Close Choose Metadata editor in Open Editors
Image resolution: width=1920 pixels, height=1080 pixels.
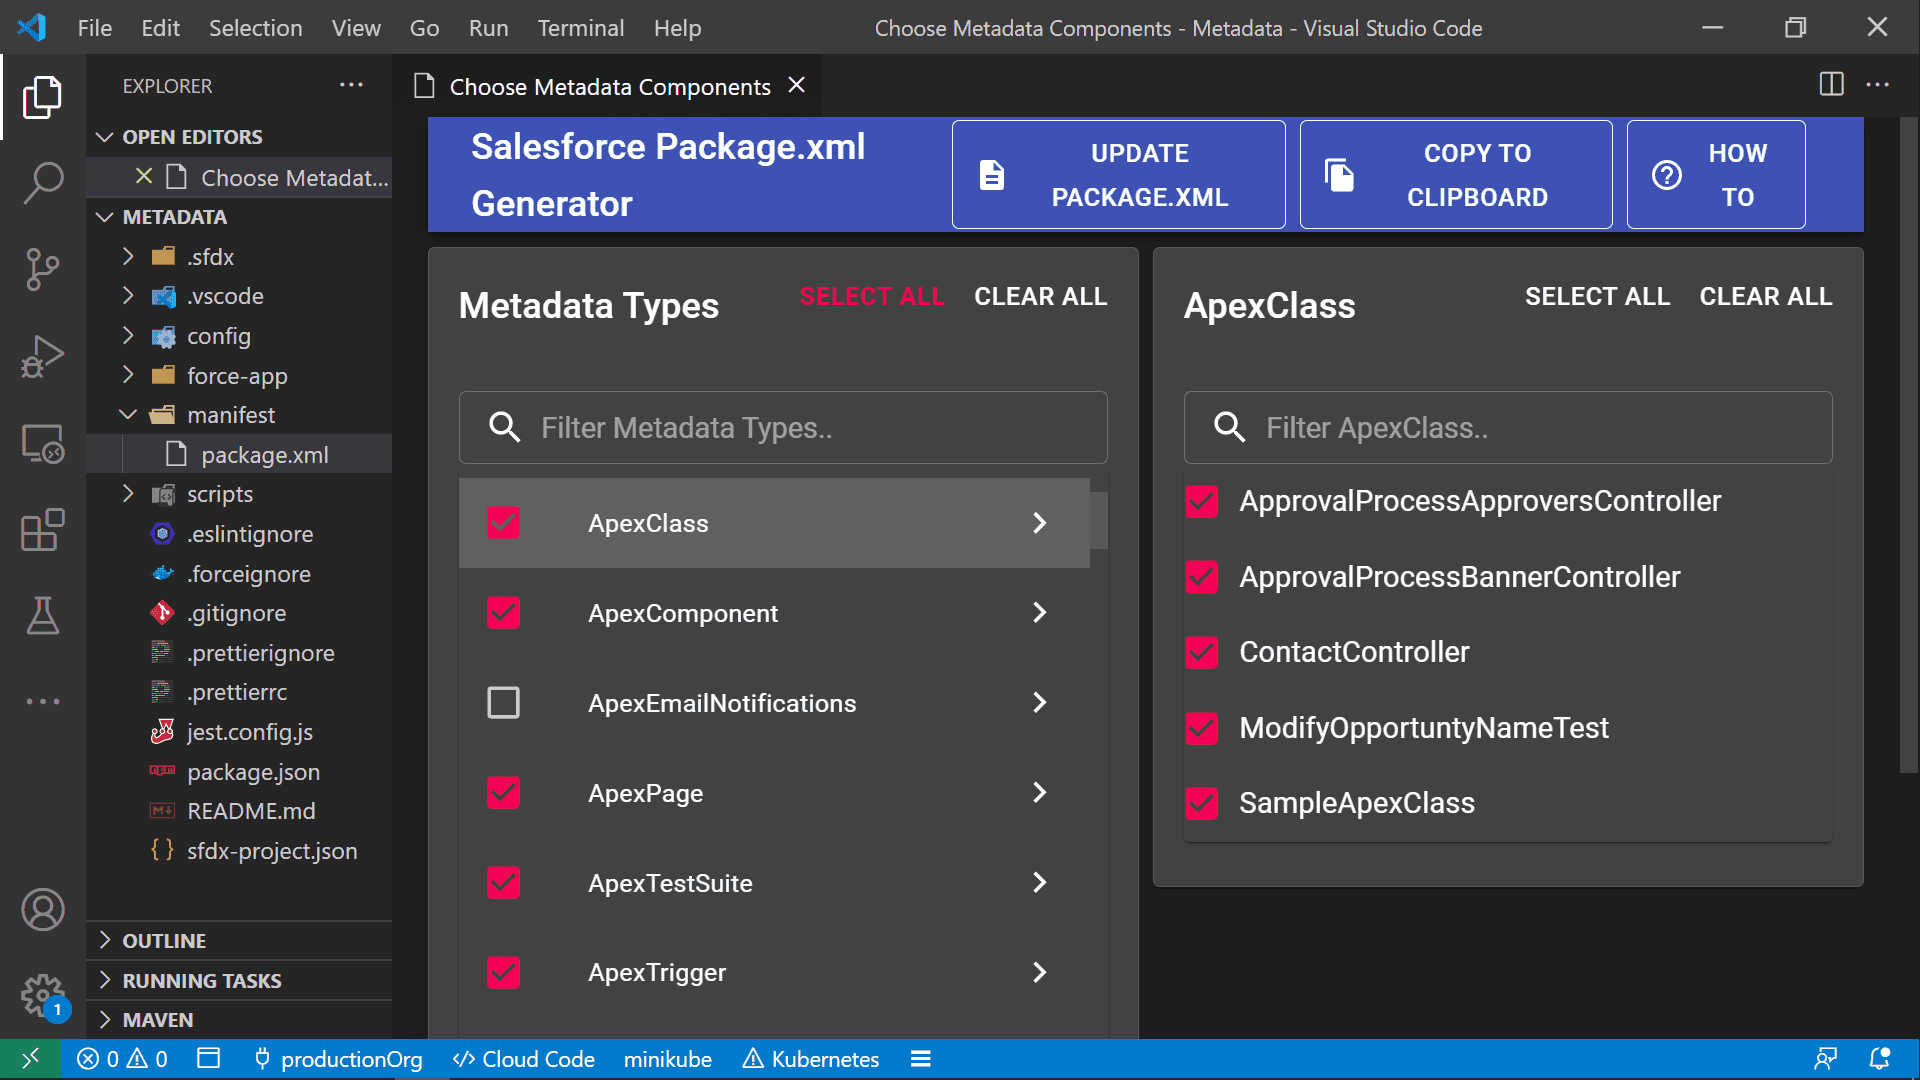(x=144, y=177)
